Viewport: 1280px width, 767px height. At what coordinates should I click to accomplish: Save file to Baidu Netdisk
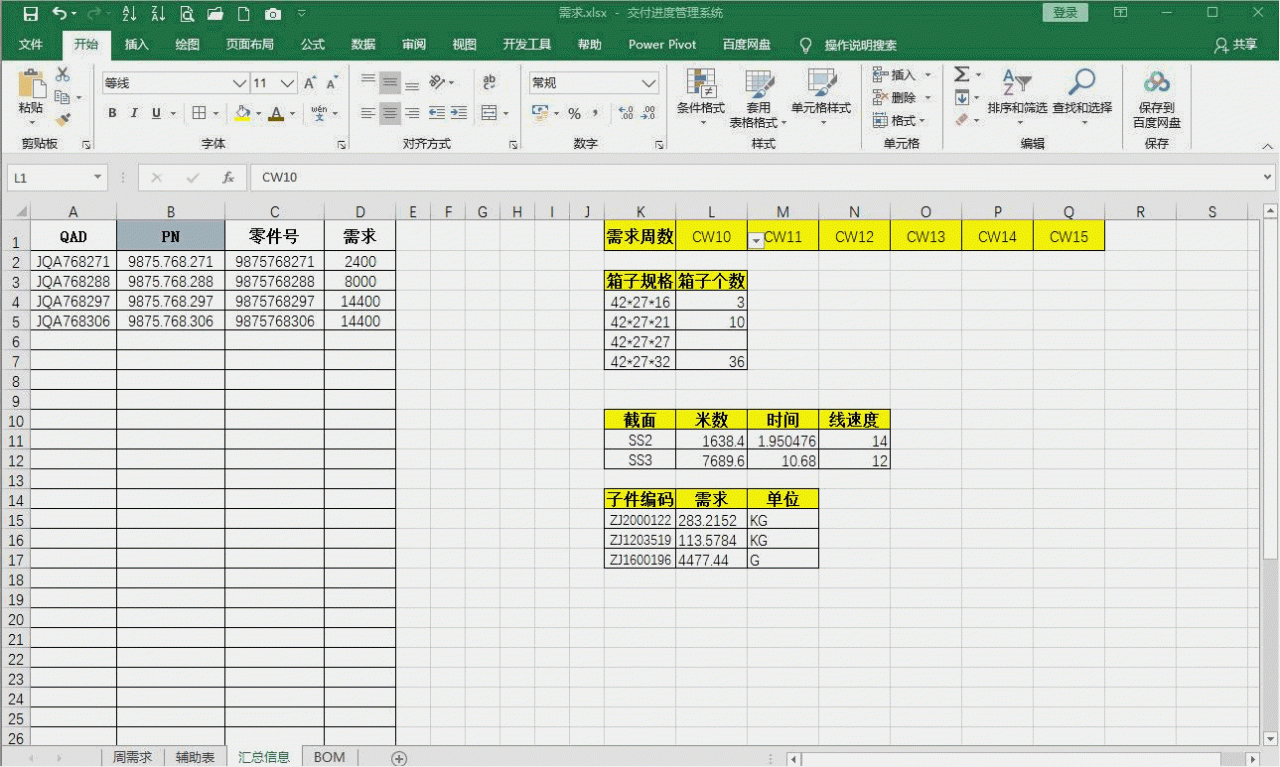click(x=1156, y=97)
